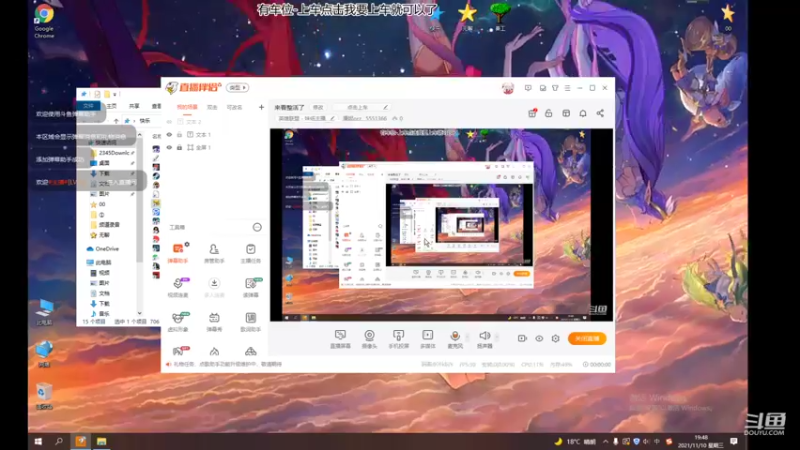Click the gift box icon with red dot
Screen dimensions: 800x450
pyautogui.click(x=532, y=113)
